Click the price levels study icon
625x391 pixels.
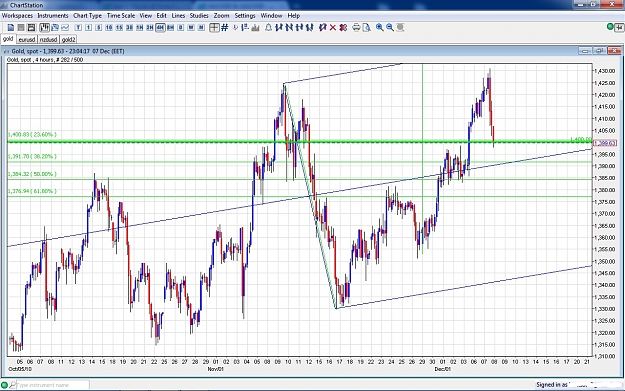(x=245, y=28)
